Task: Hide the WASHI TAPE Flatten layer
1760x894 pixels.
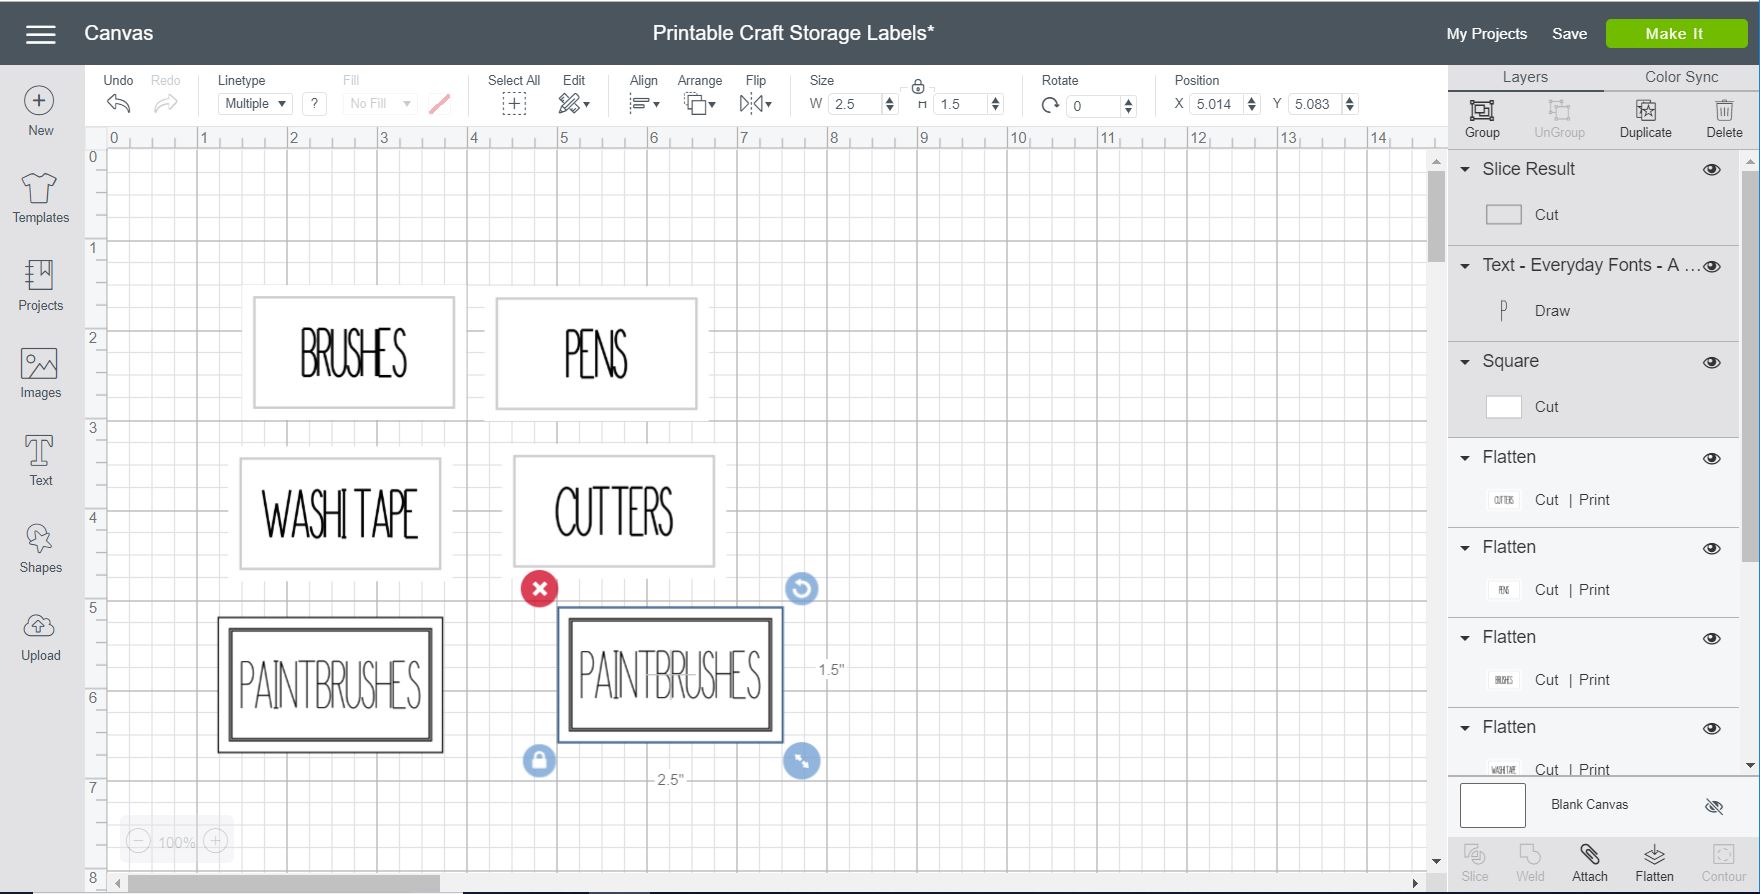Action: click(1712, 728)
